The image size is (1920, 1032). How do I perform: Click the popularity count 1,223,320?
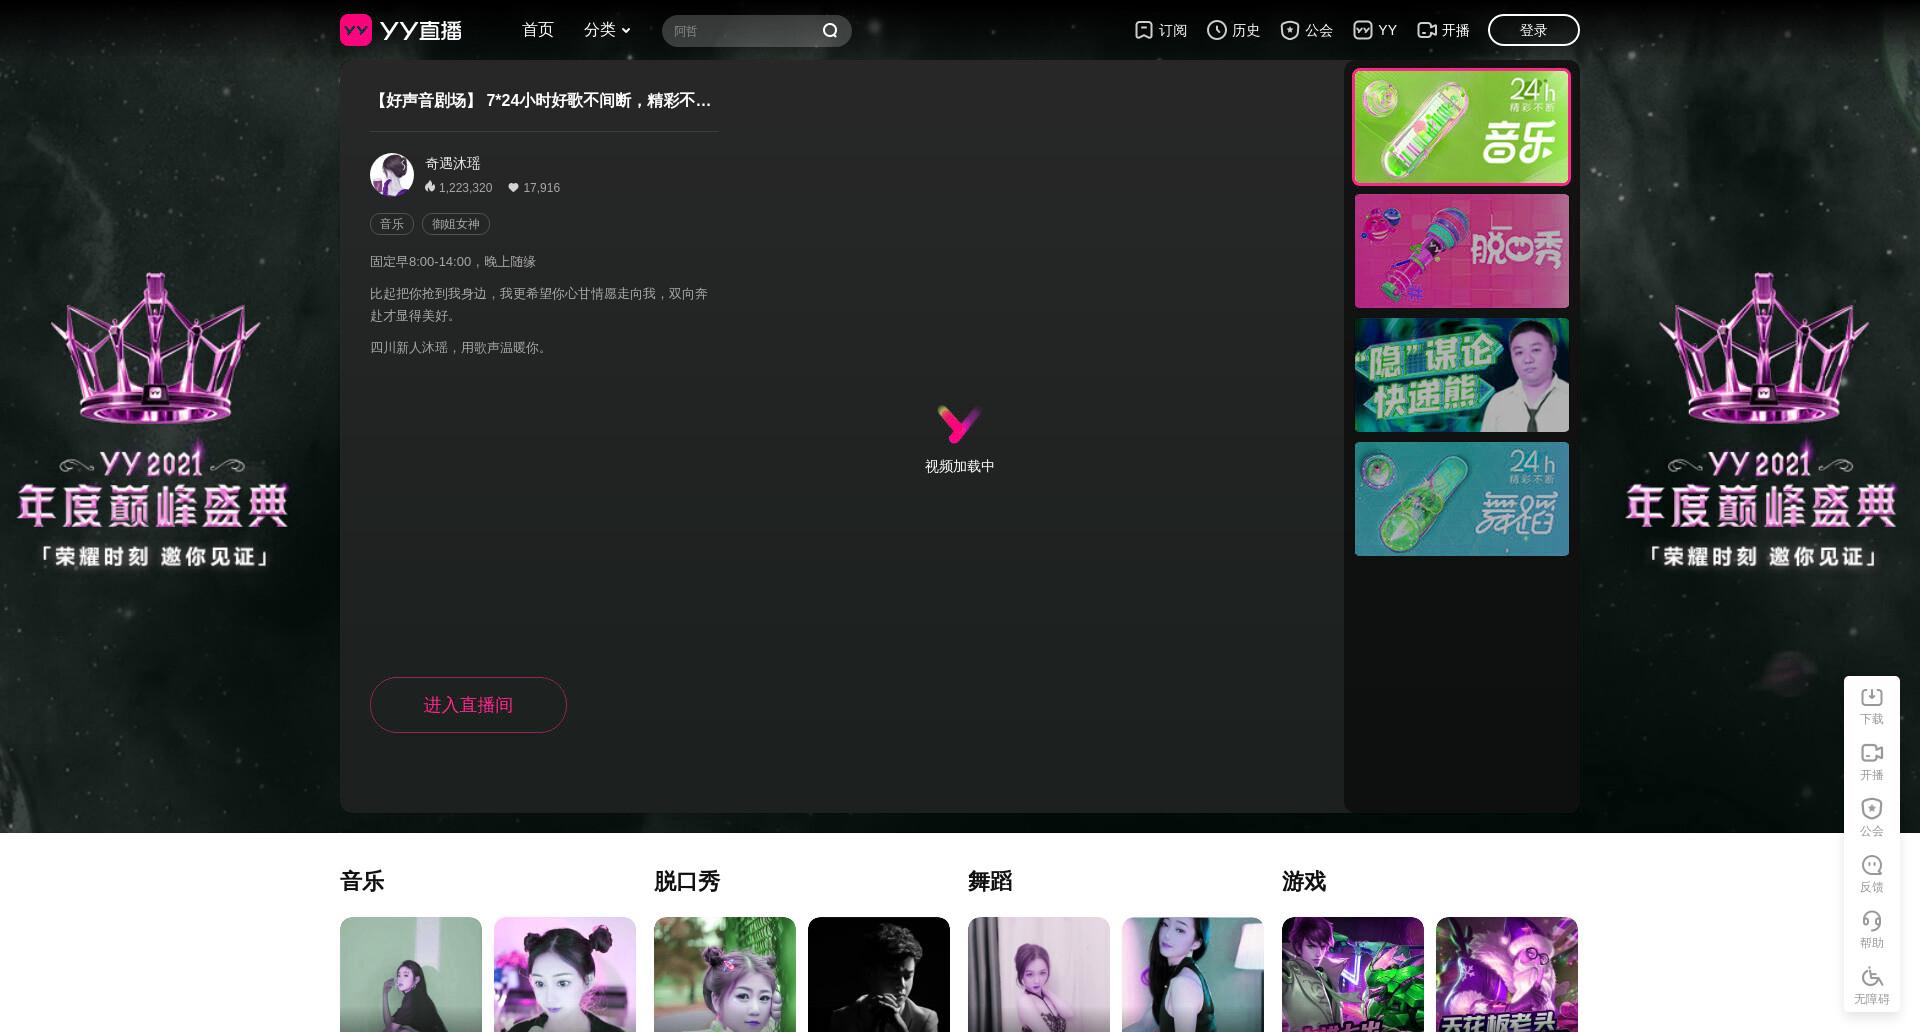(458, 187)
